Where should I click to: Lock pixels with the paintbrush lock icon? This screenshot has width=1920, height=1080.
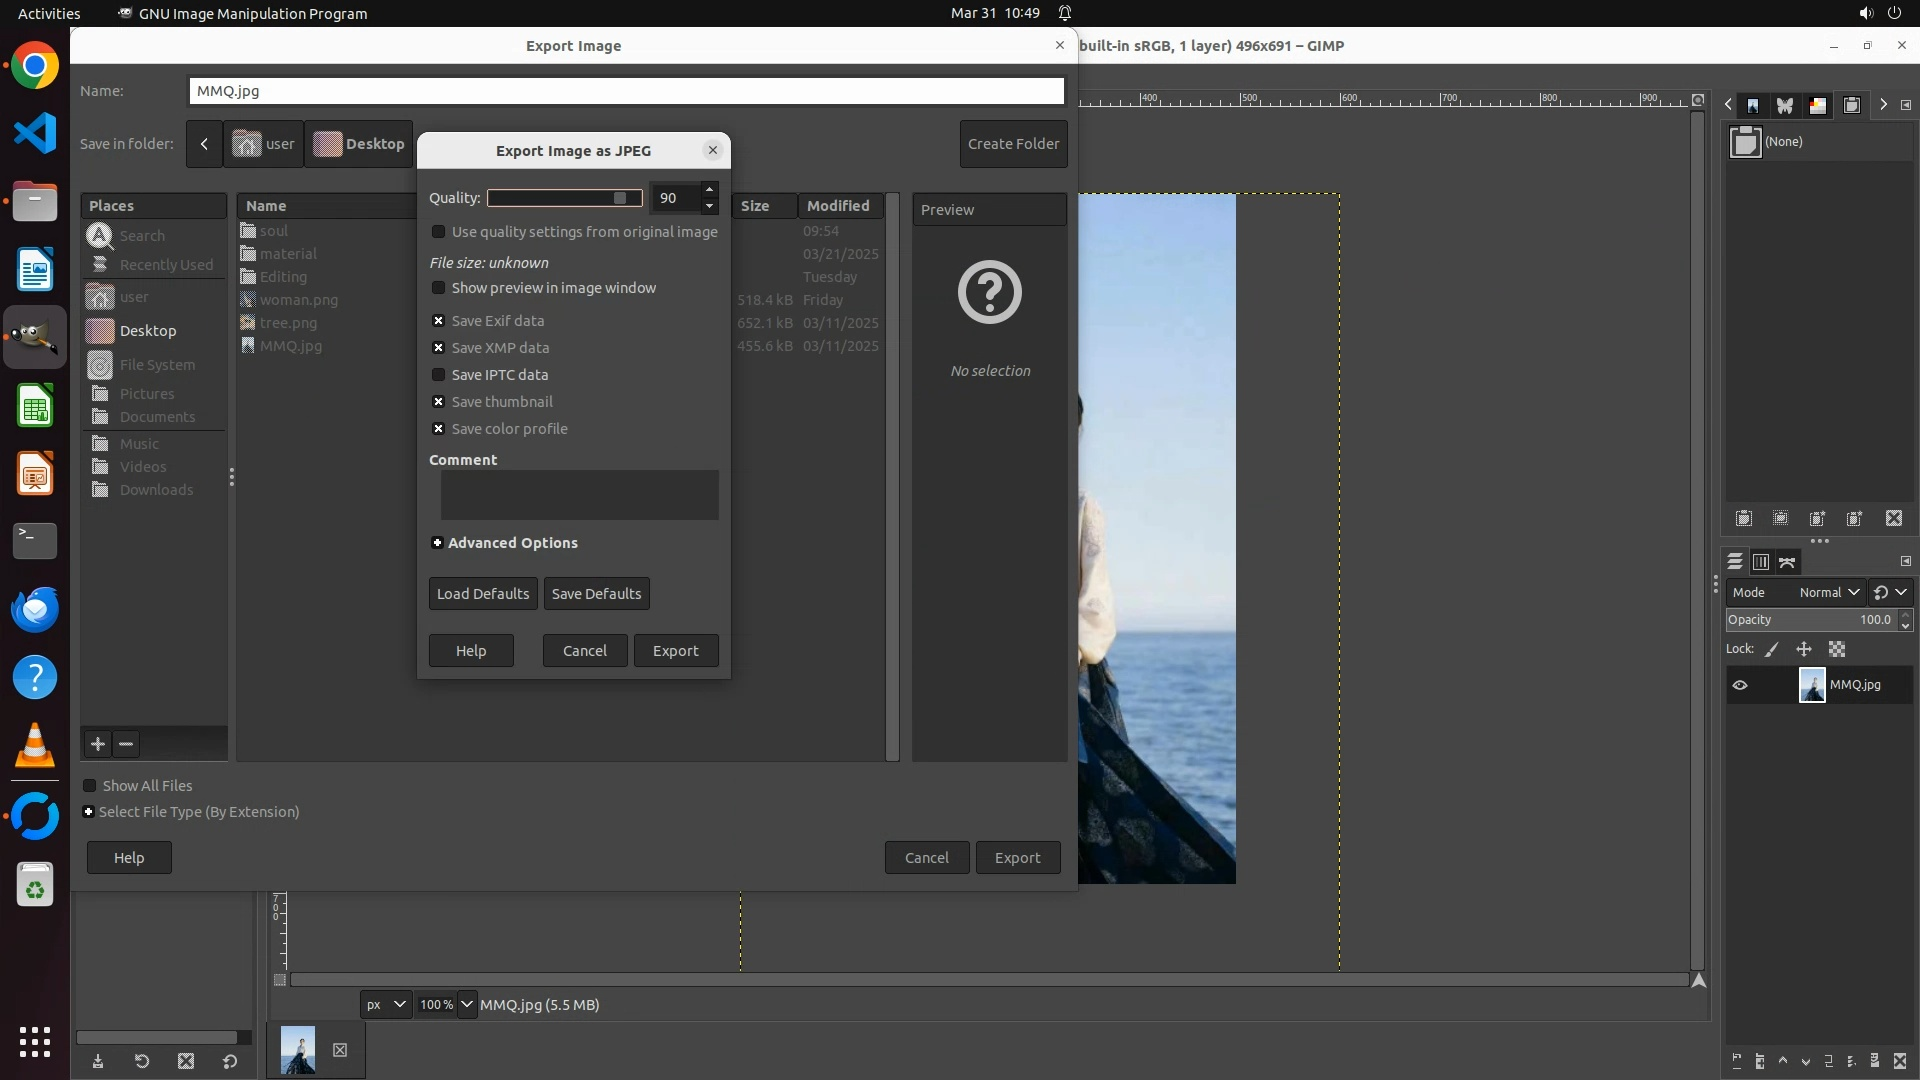(1772, 650)
